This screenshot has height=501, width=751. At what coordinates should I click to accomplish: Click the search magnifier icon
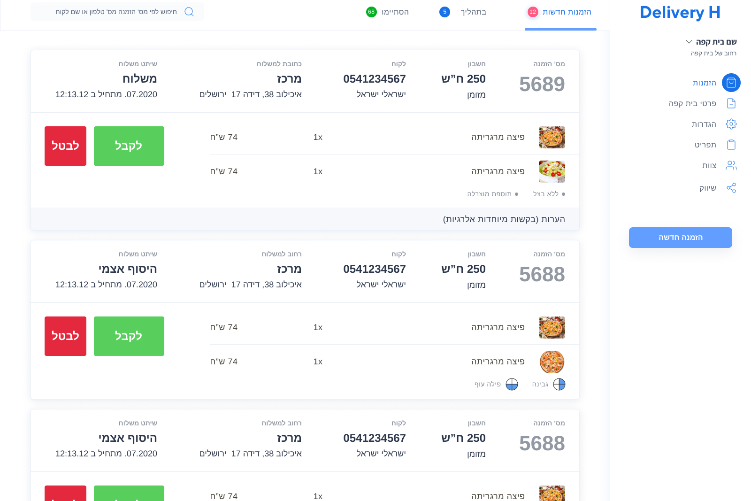(x=189, y=12)
